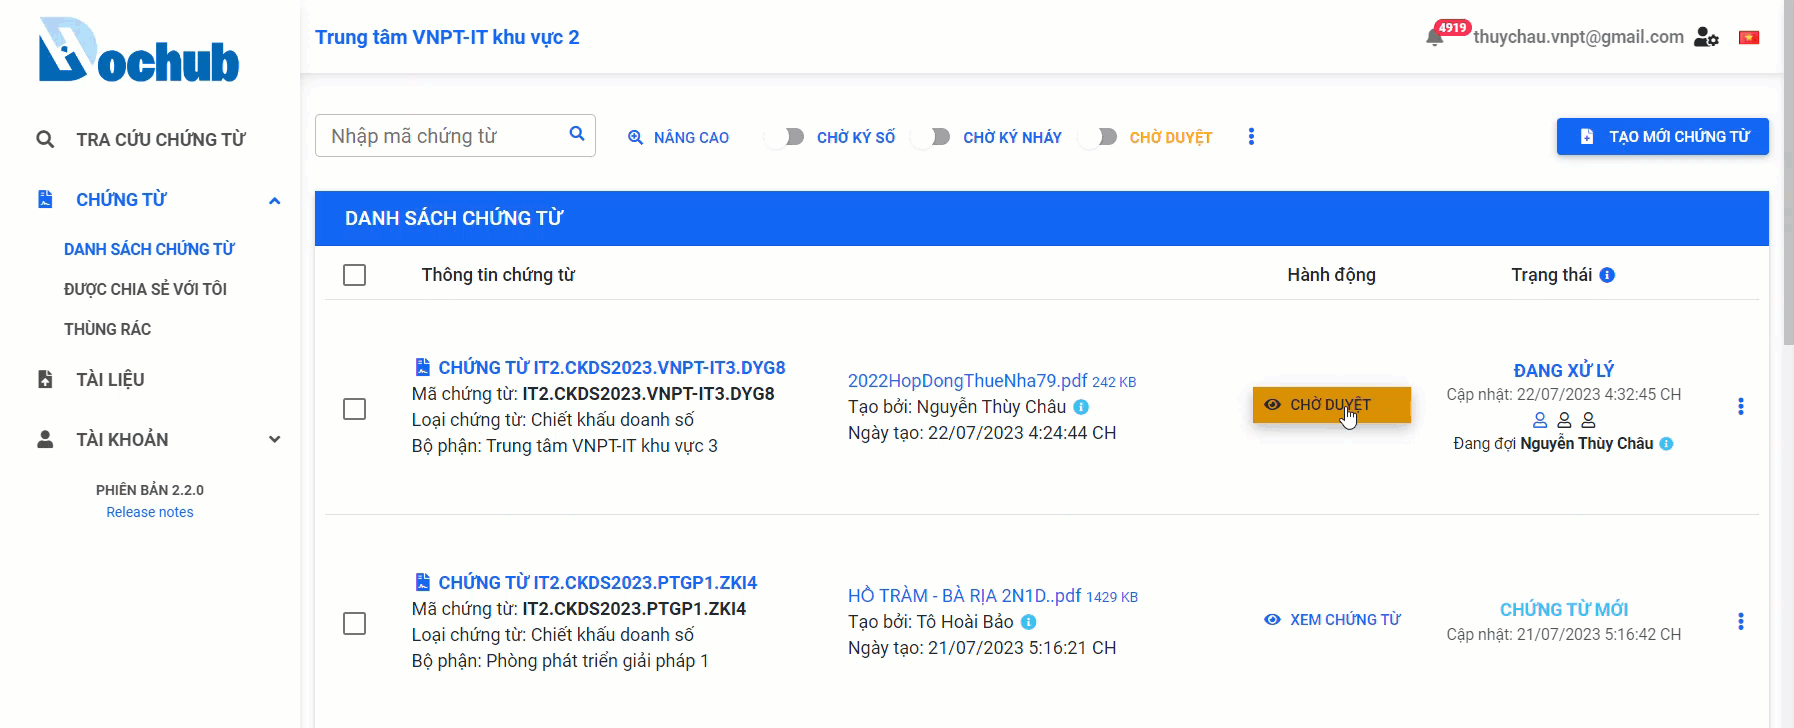Viewport: 1794px width, 728px height.
Task: Click the search magnifier in document code box
Action: 577,134
